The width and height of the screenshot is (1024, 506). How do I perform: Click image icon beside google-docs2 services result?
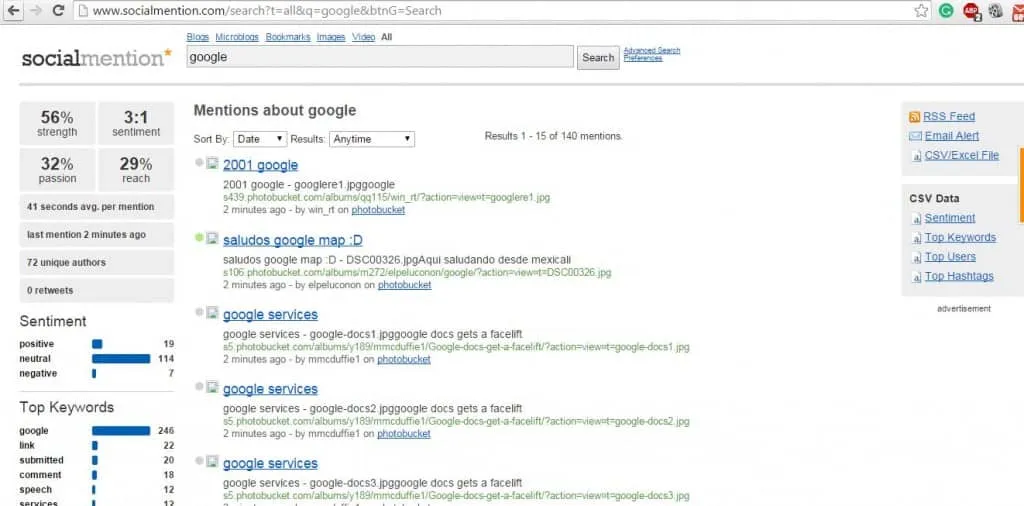tap(212, 387)
